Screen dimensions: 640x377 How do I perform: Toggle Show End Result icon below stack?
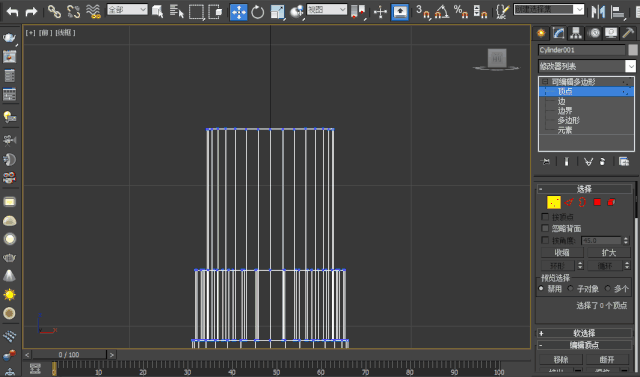tap(566, 162)
